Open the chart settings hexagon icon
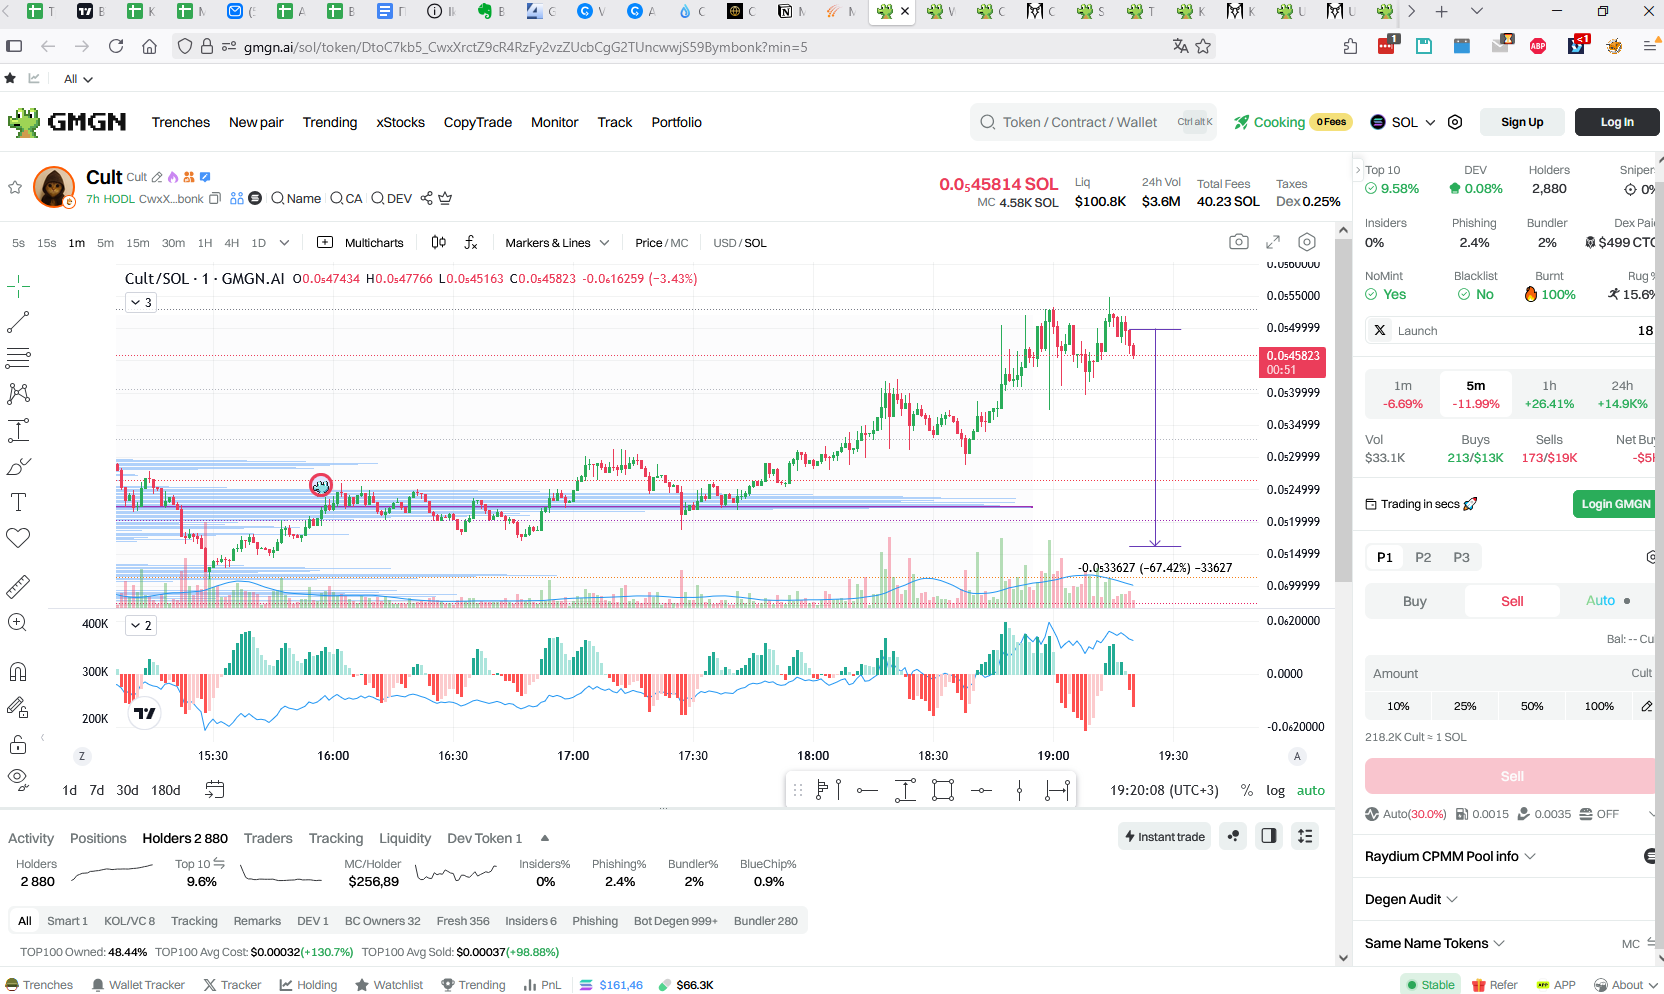Screen dimensions: 1664x994 [x=1307, y=242]
